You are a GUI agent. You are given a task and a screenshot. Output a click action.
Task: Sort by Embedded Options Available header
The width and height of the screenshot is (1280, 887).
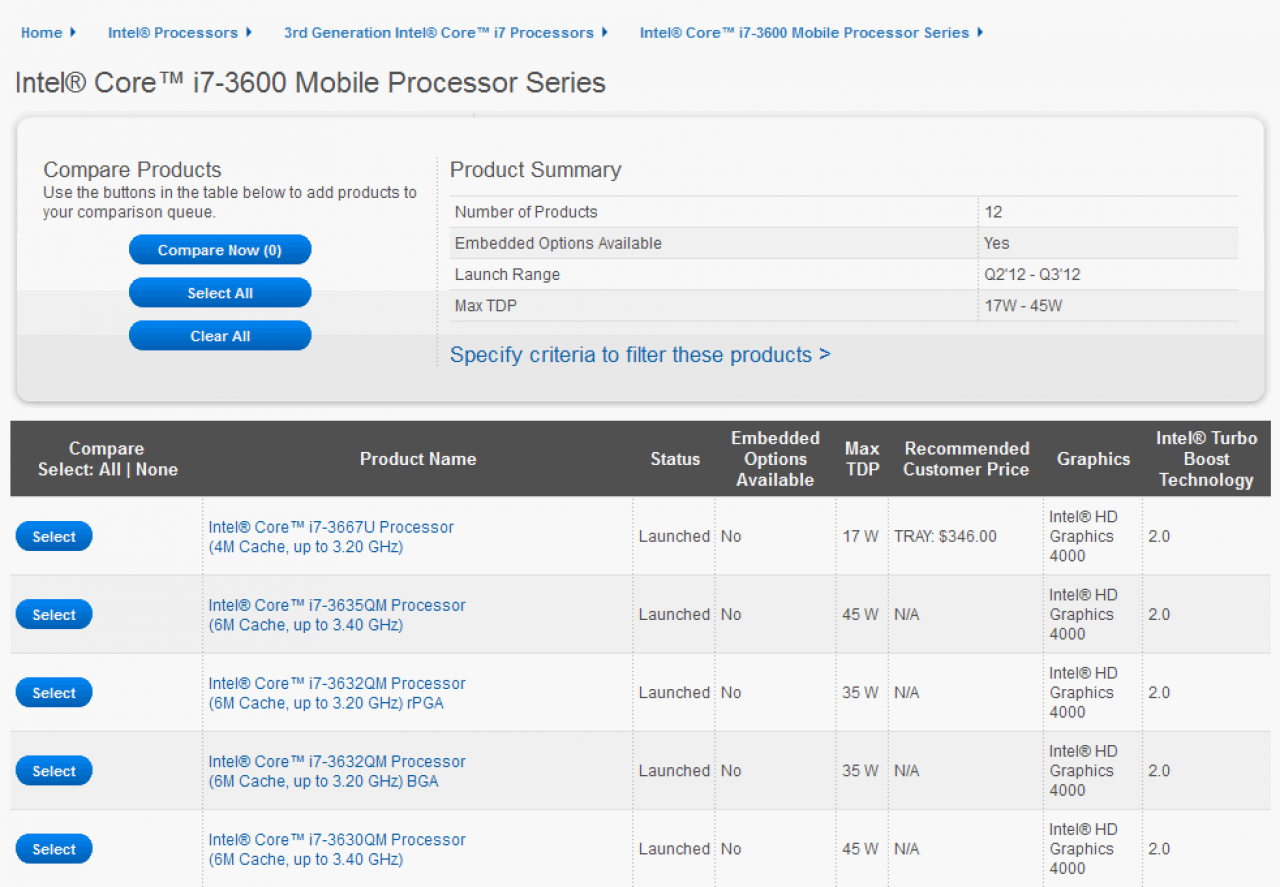[x=775, y=459]
